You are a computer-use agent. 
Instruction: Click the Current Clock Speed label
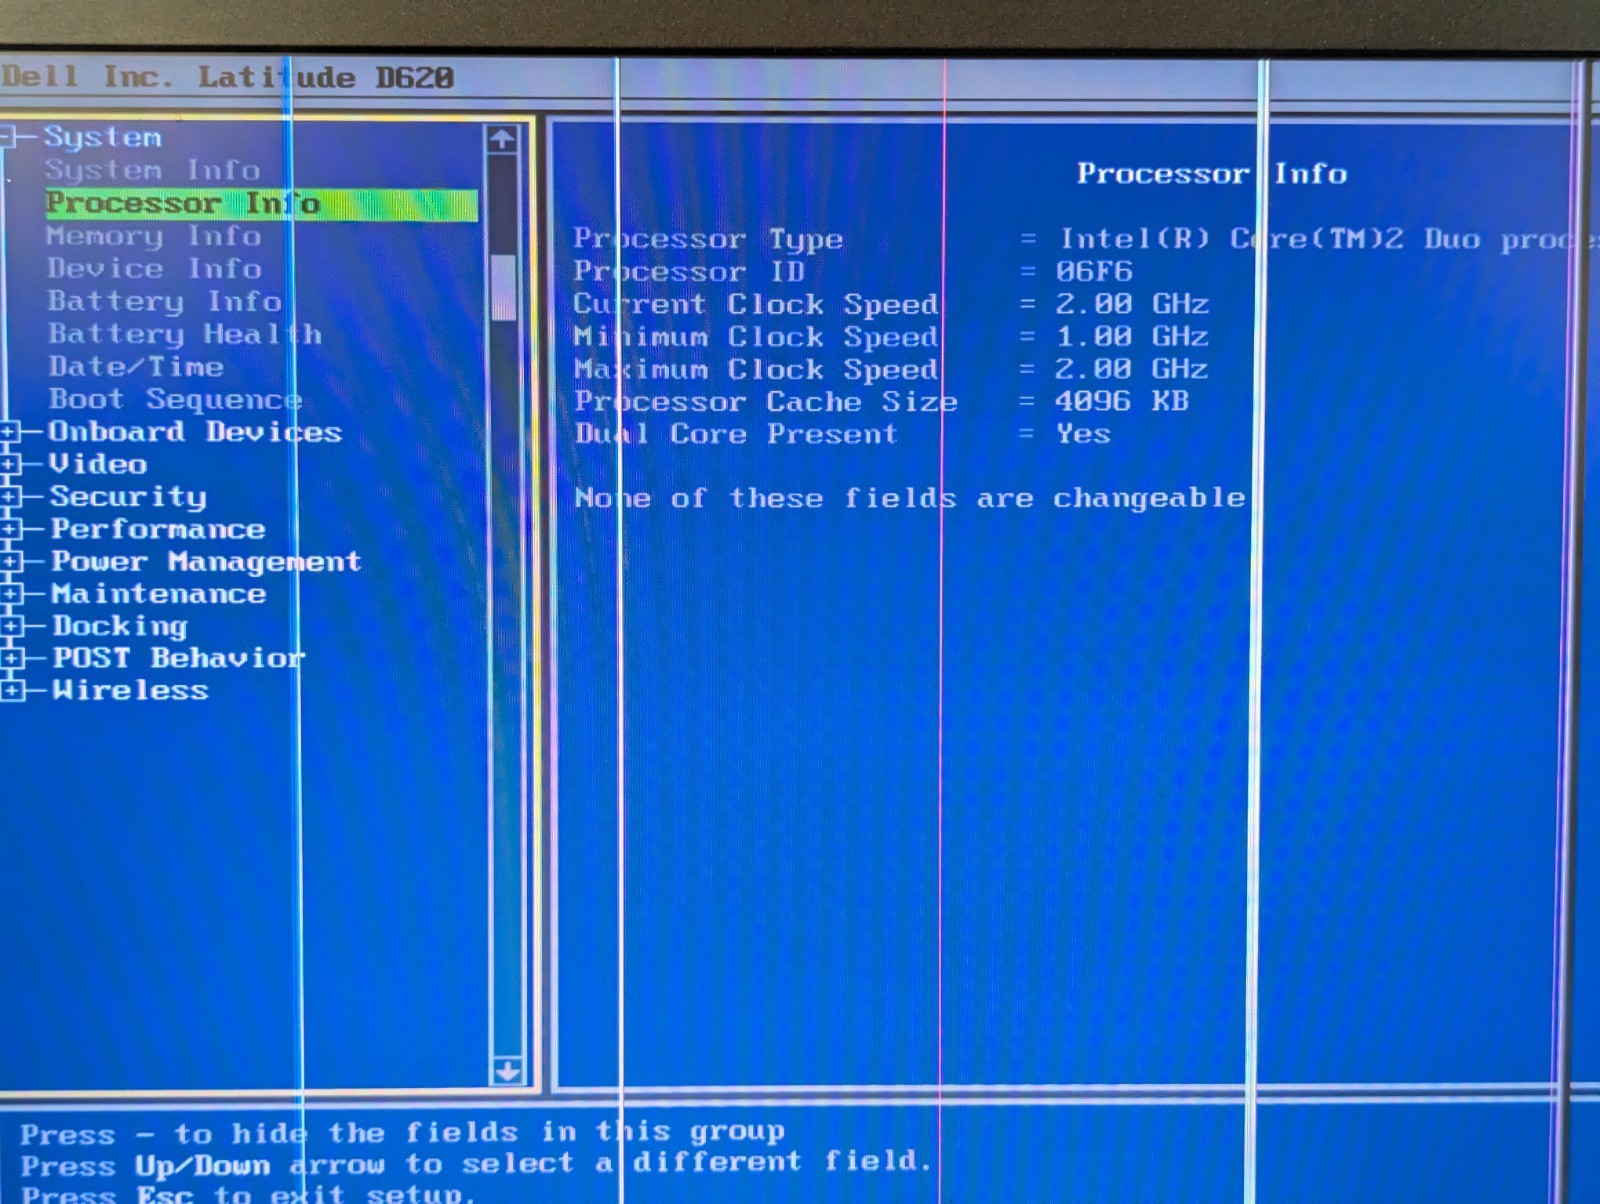click(756, 304)
